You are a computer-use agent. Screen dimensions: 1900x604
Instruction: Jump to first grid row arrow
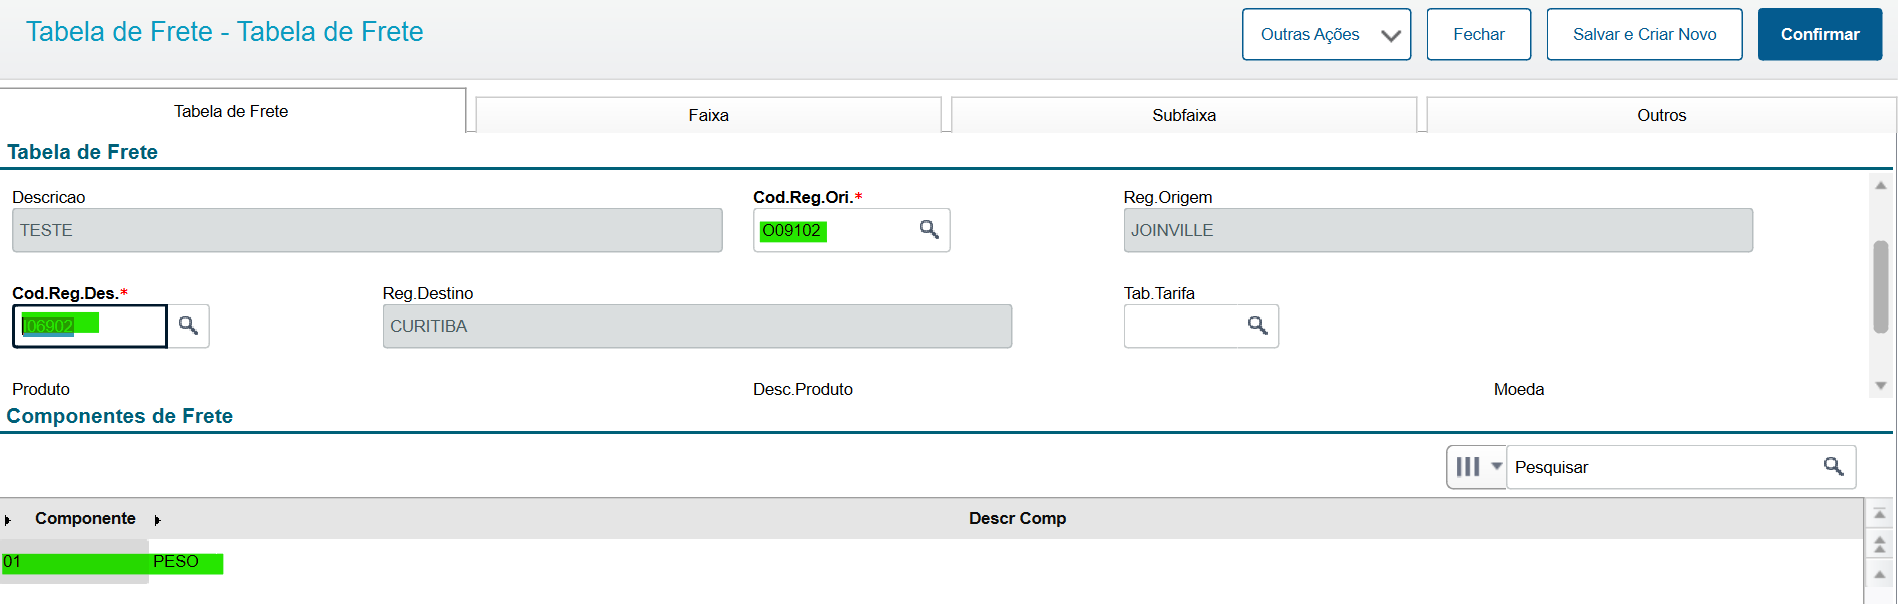point(1879,514)
